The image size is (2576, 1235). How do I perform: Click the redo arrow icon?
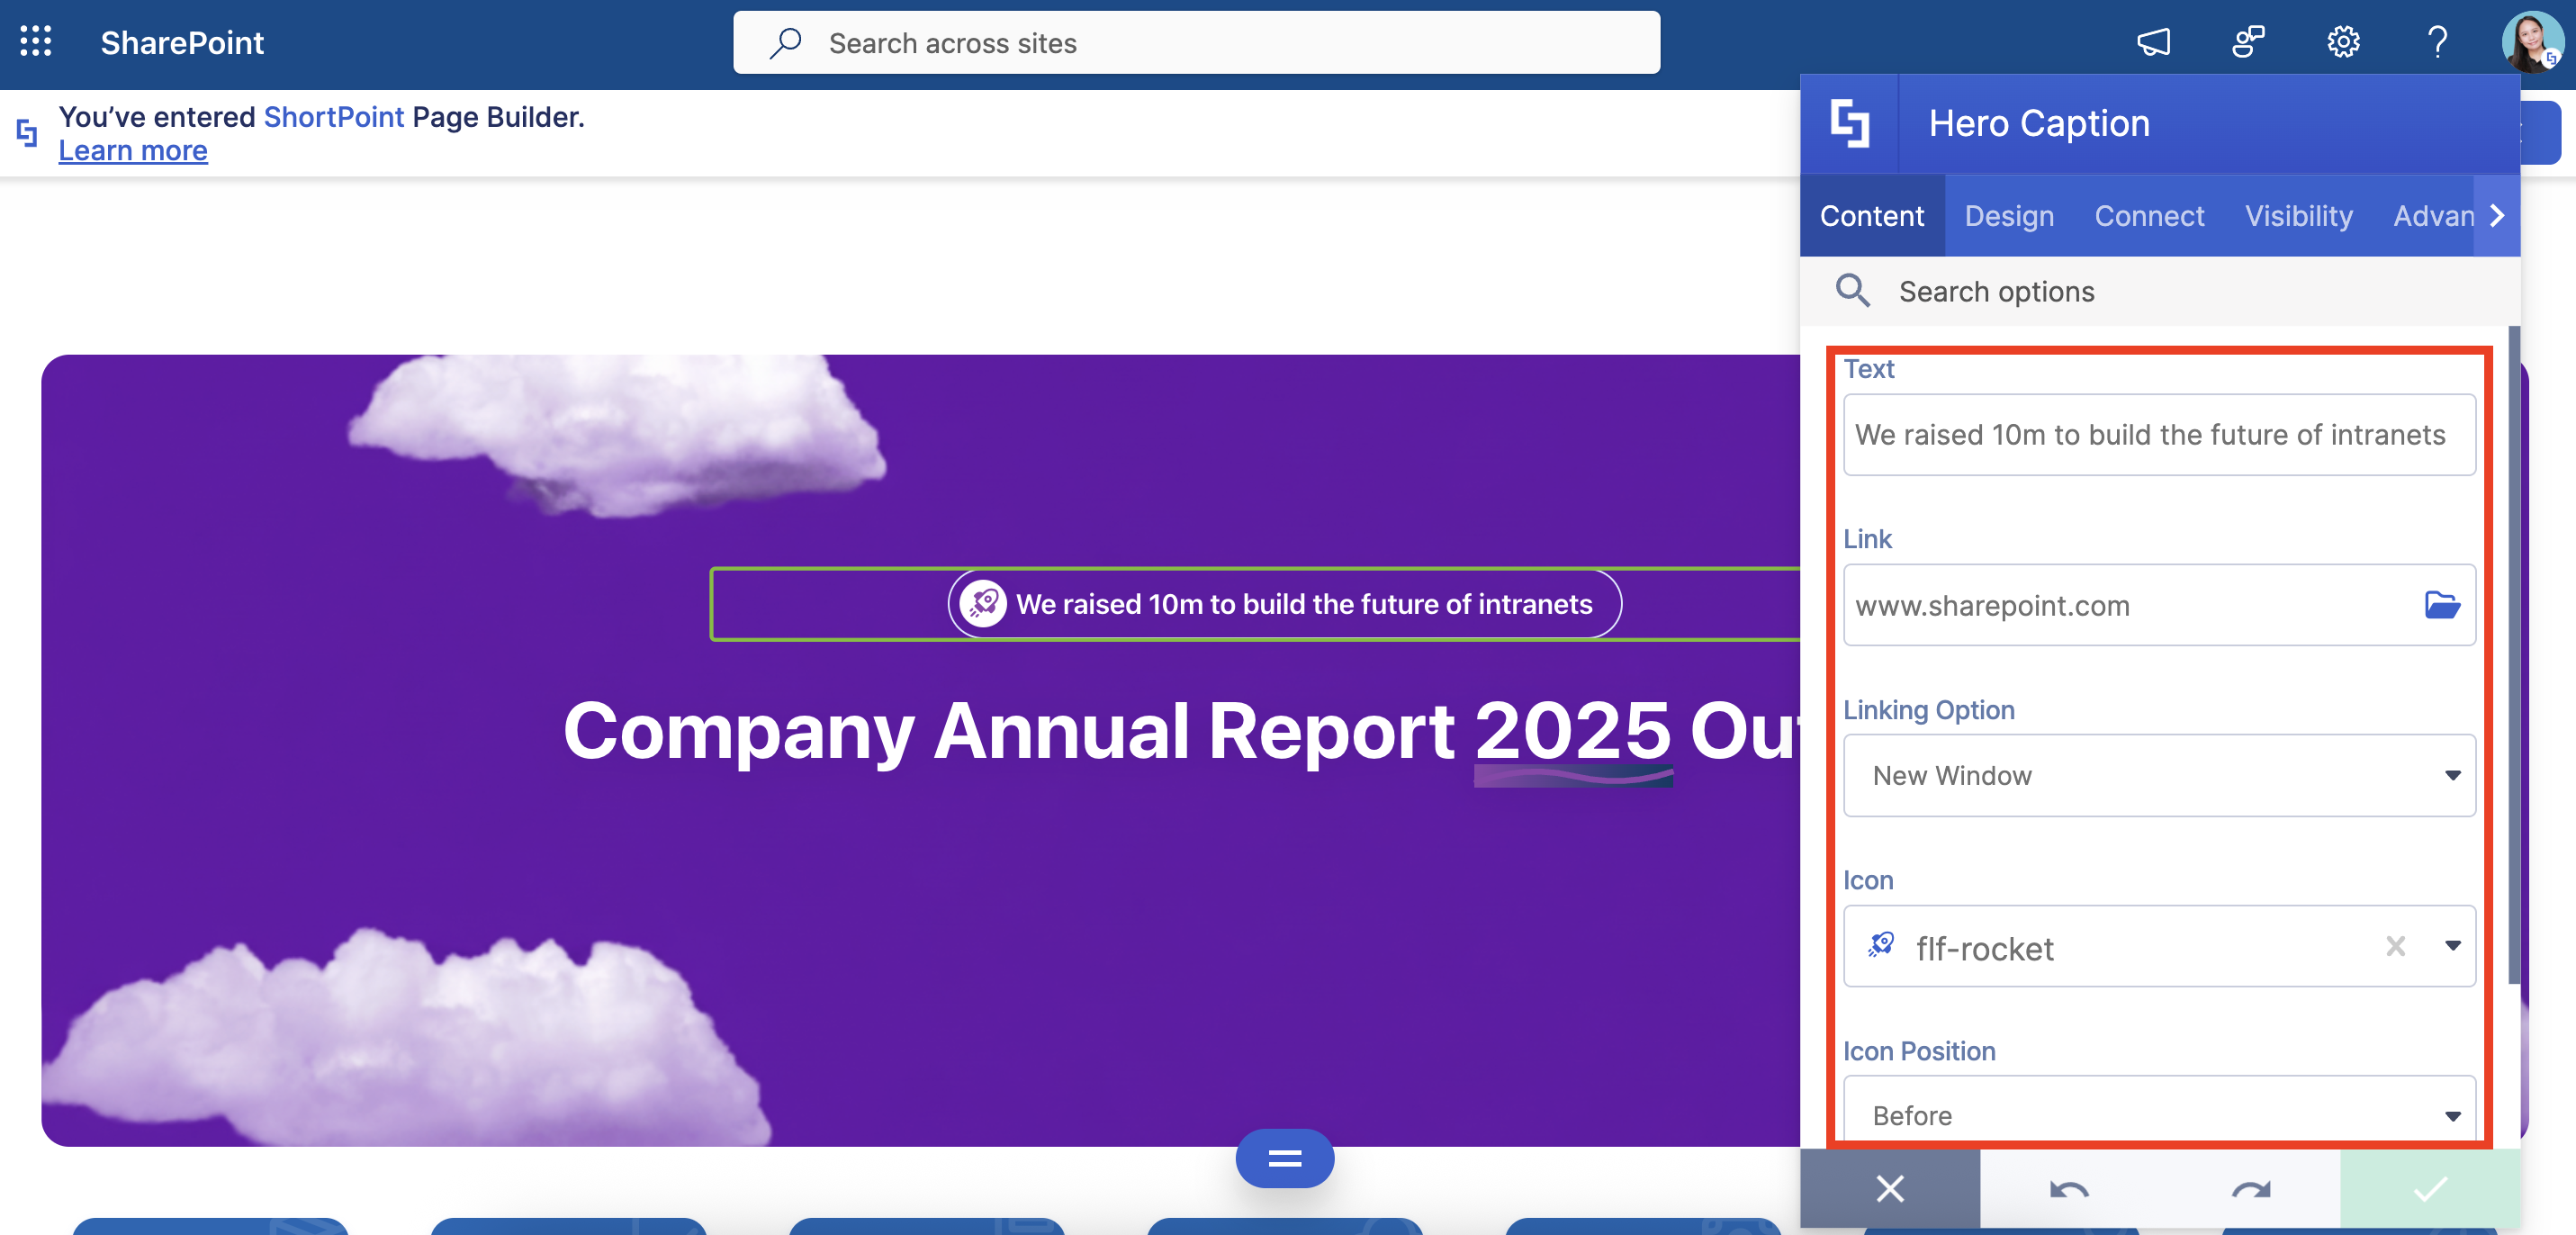[2250, 1189]
